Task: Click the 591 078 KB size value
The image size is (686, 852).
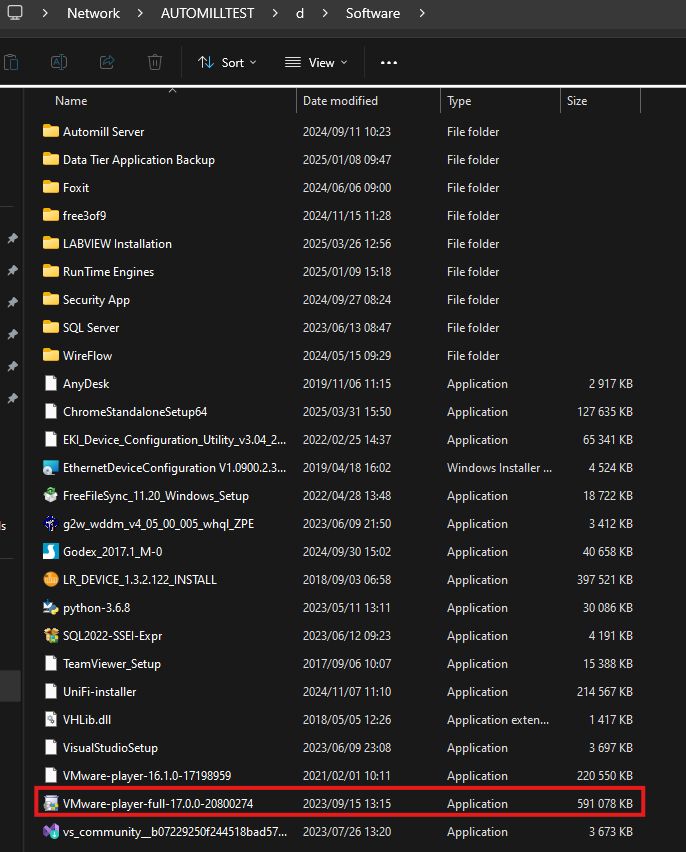Action: [x=605, y=804]
